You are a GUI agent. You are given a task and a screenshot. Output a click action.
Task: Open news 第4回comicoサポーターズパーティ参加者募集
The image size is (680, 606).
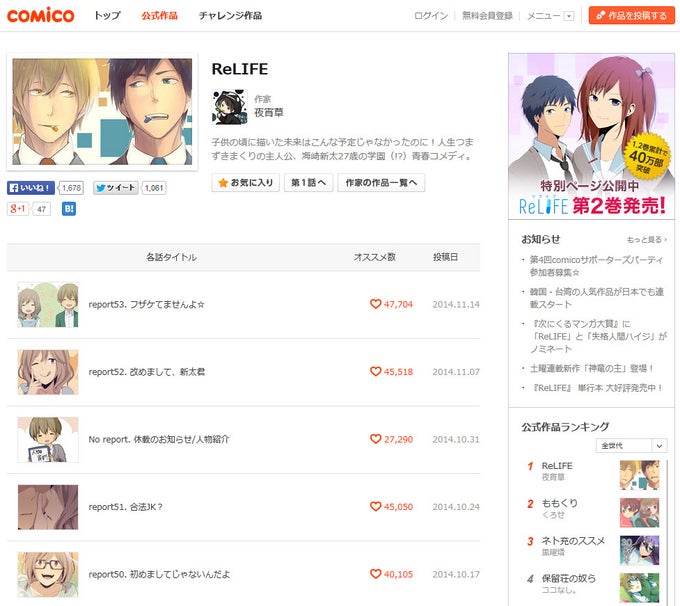click(596, 266)
